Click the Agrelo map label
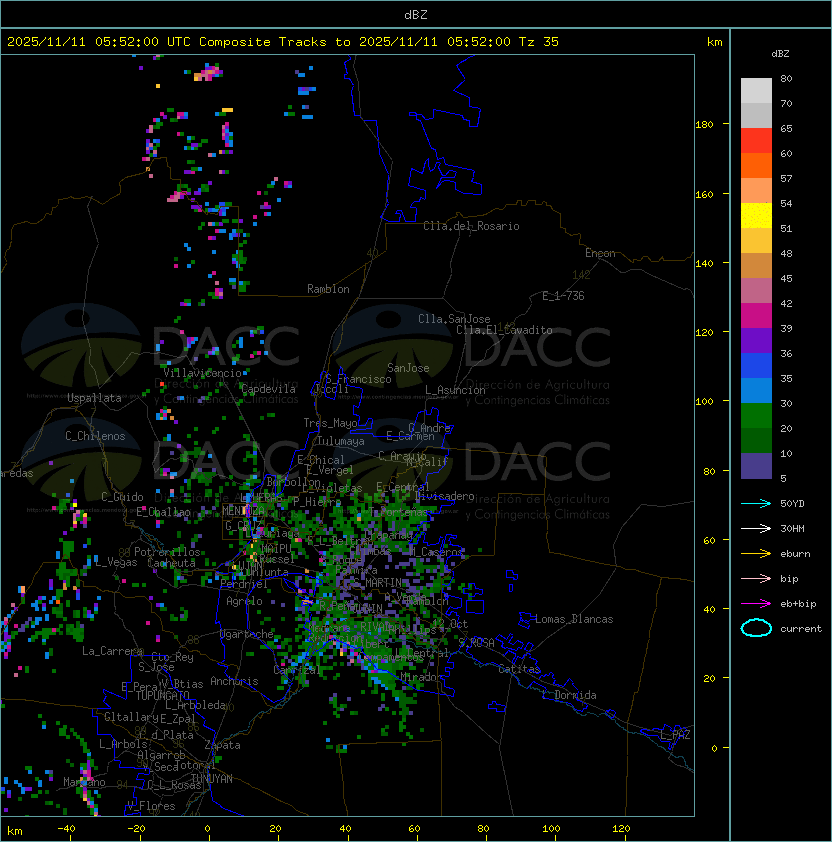This screenshot has height=842, width=832. tap(244, 601)
